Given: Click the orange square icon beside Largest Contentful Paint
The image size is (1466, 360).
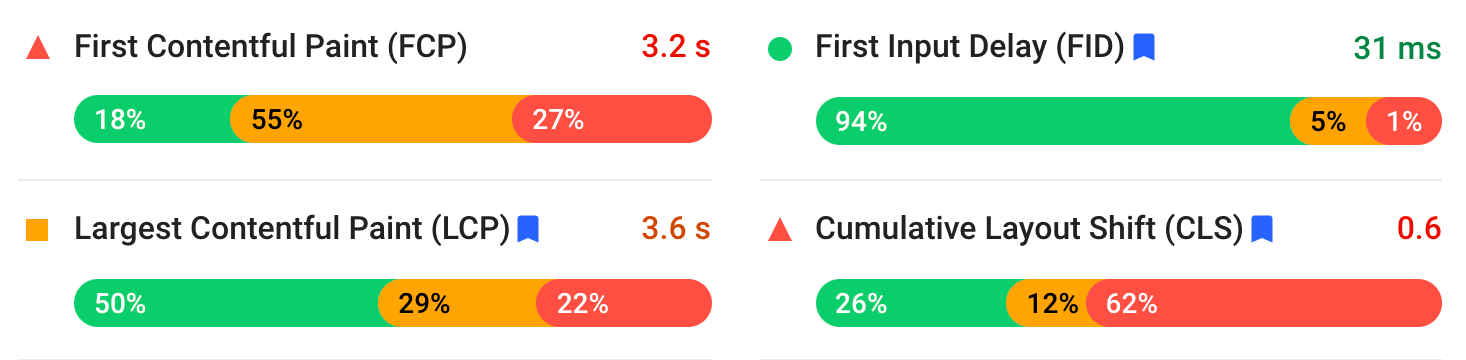Looking at the screenshot, I should click(x=37, y=230).
